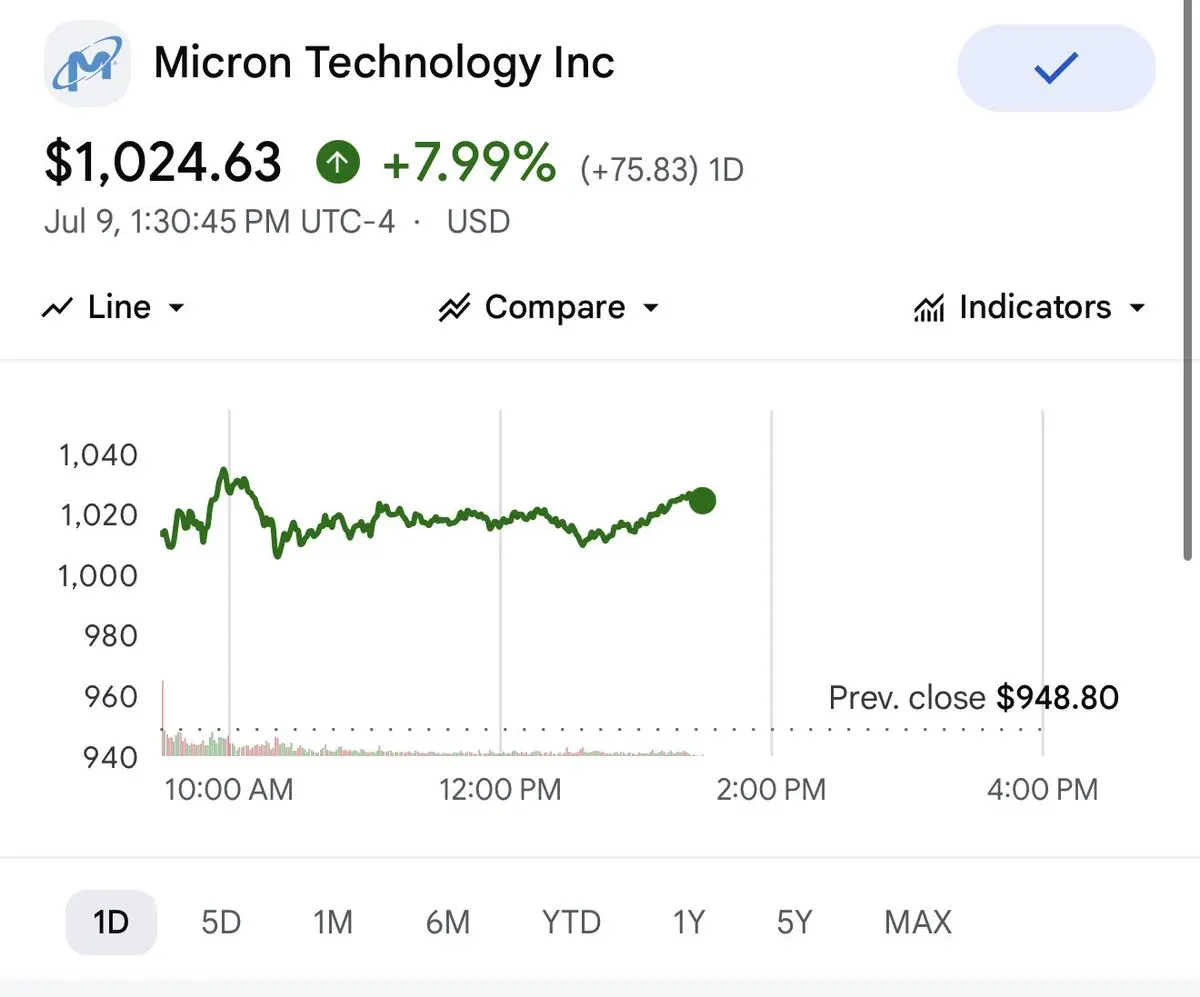Viewport: 1200px width, 997px height.
Task: Click the Indicators chart icon
Action: tap(928, 308)
